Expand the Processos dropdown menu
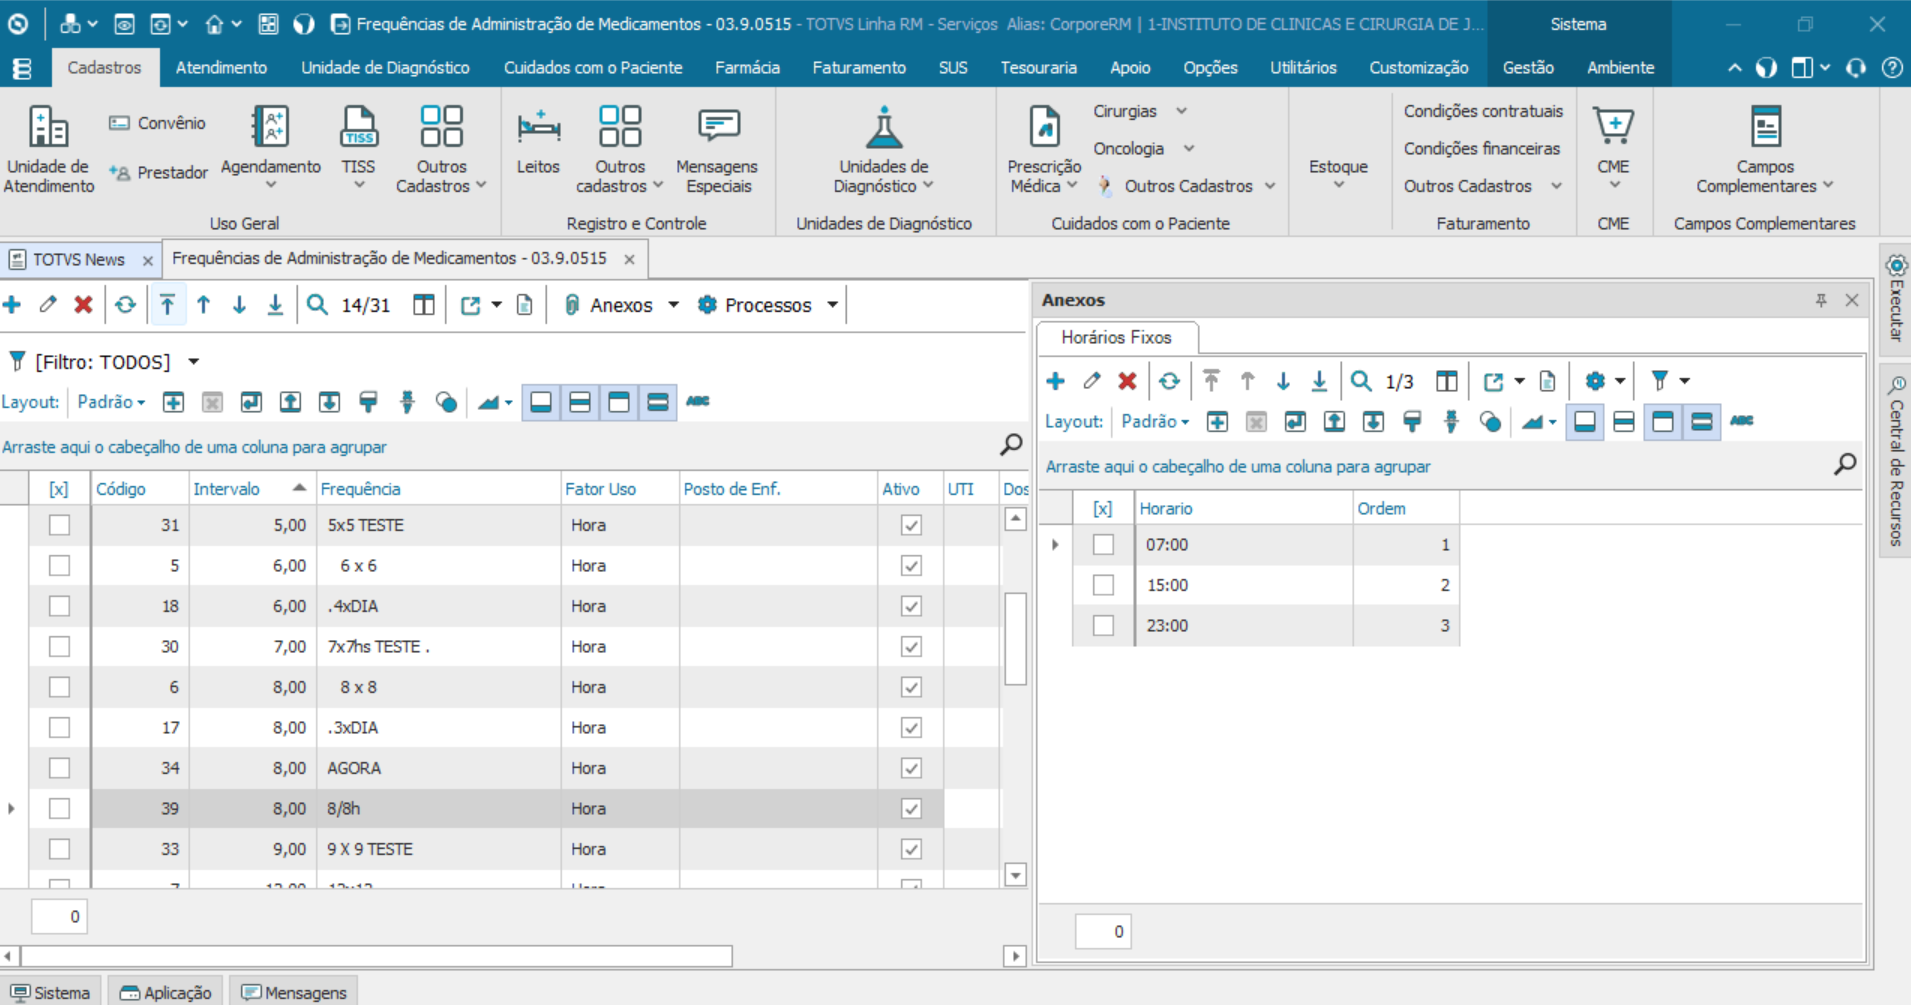 coord(832,305)
